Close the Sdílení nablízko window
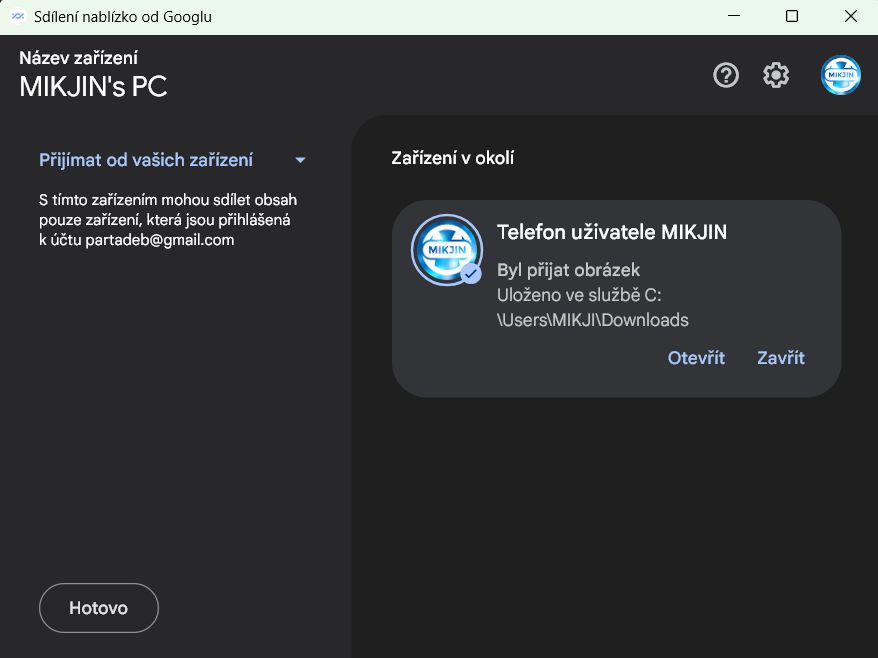The width and height of the screenshot is (878, 658). click(x=851, y=16)
